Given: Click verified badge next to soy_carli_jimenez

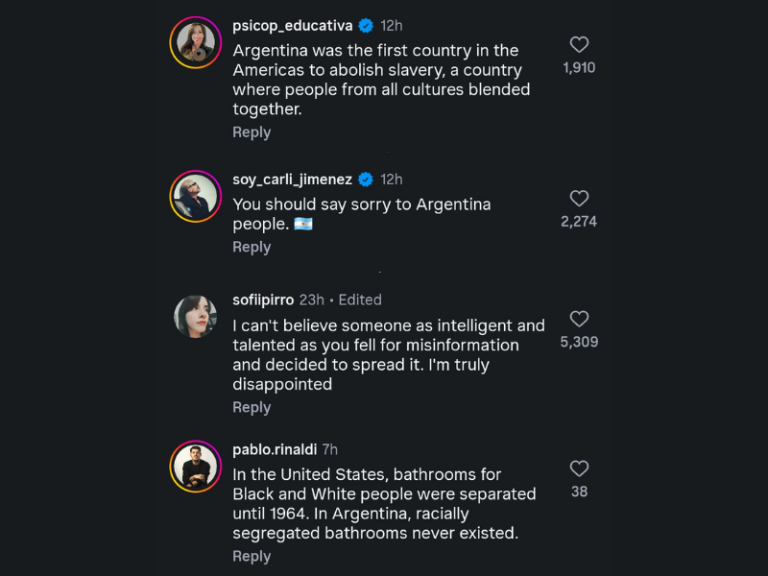Looking at the screenshot, I should (x=365, y=180).
